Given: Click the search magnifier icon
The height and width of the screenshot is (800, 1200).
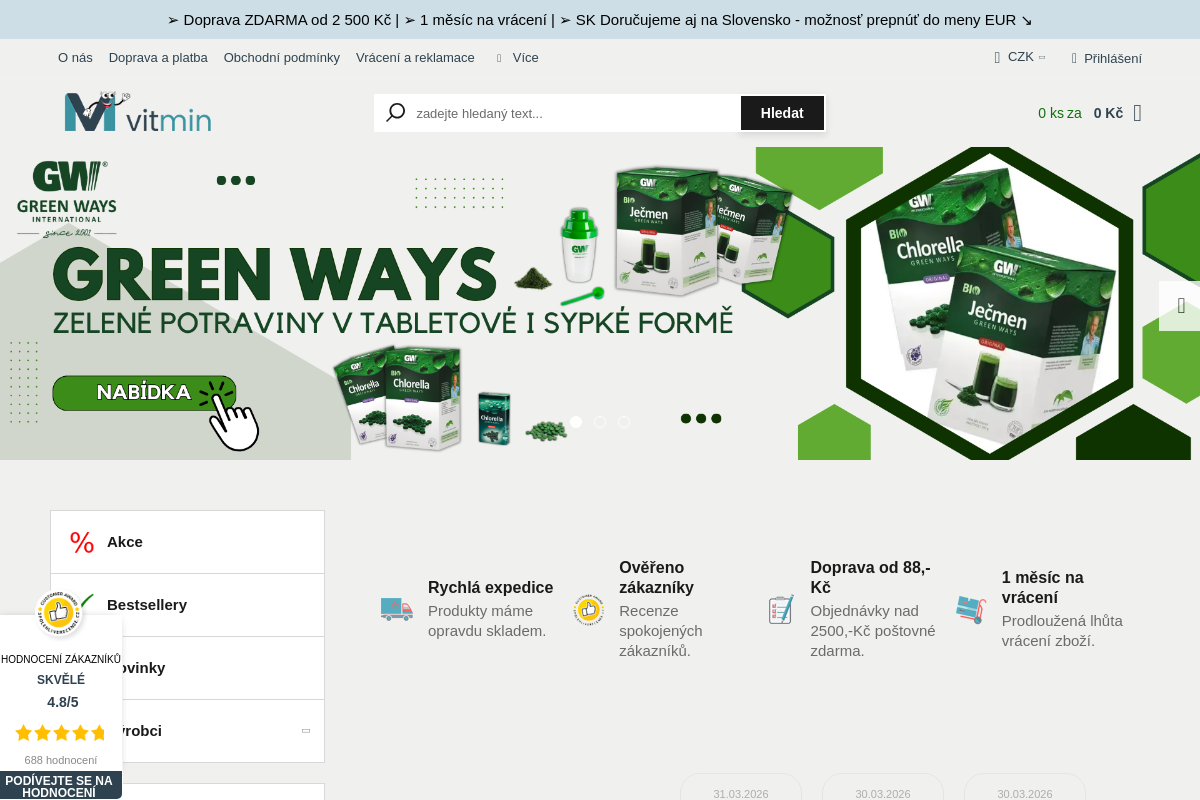Looking at the screenshot, I should pyautogui.click(x=395, y=113).
